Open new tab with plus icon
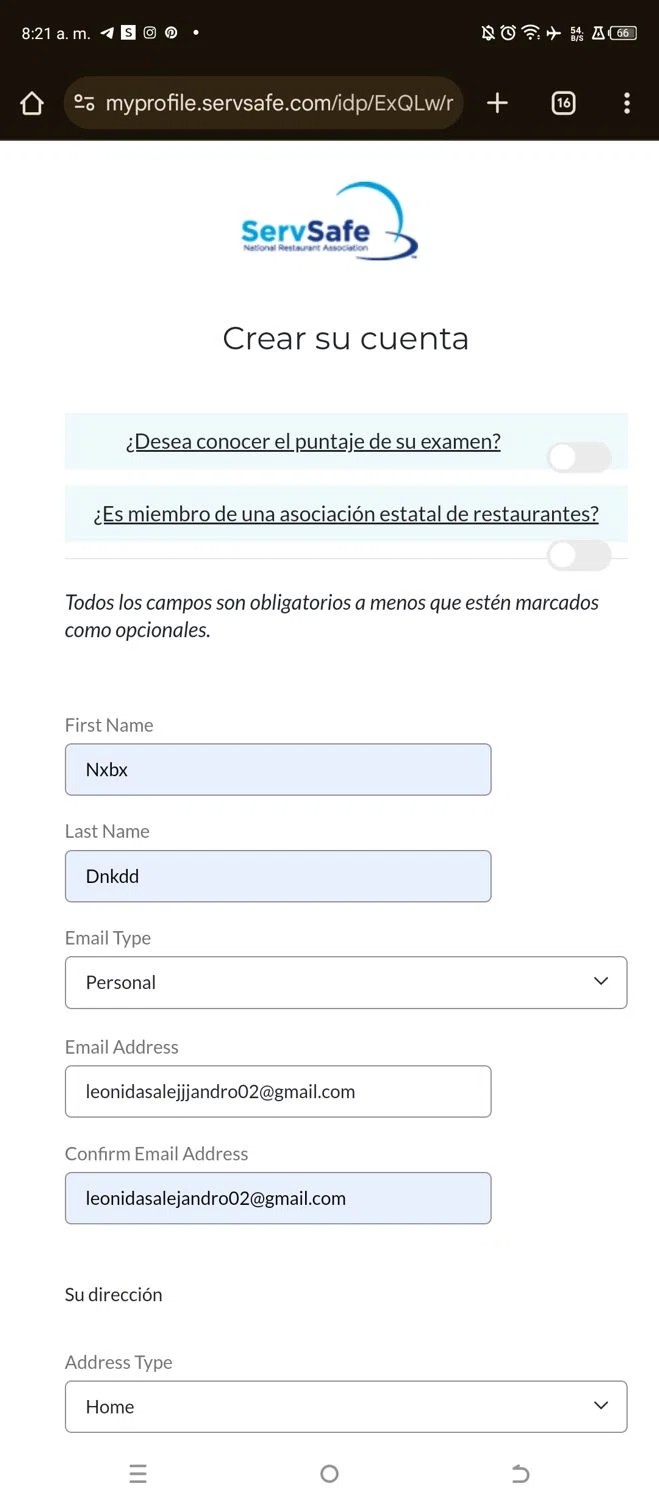 tap(497, 103)
